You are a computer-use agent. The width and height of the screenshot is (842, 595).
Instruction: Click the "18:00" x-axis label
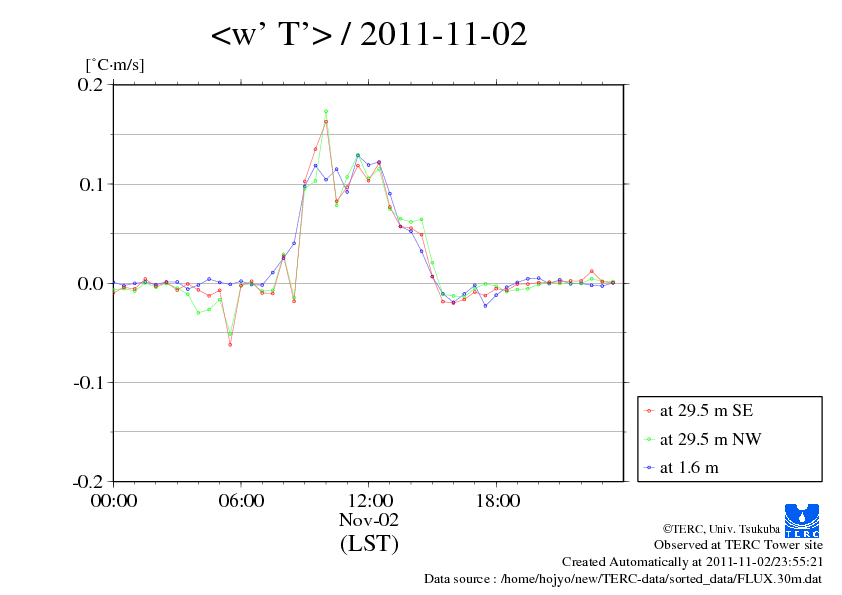click(x=497, y=500)
